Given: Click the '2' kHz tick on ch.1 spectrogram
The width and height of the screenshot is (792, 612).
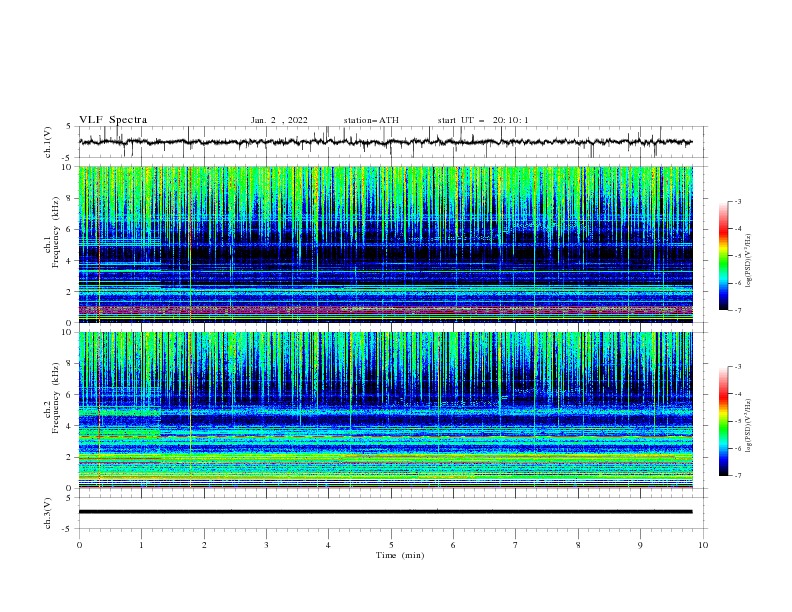Looking at the screenshot, I should (x=70, y=292).
